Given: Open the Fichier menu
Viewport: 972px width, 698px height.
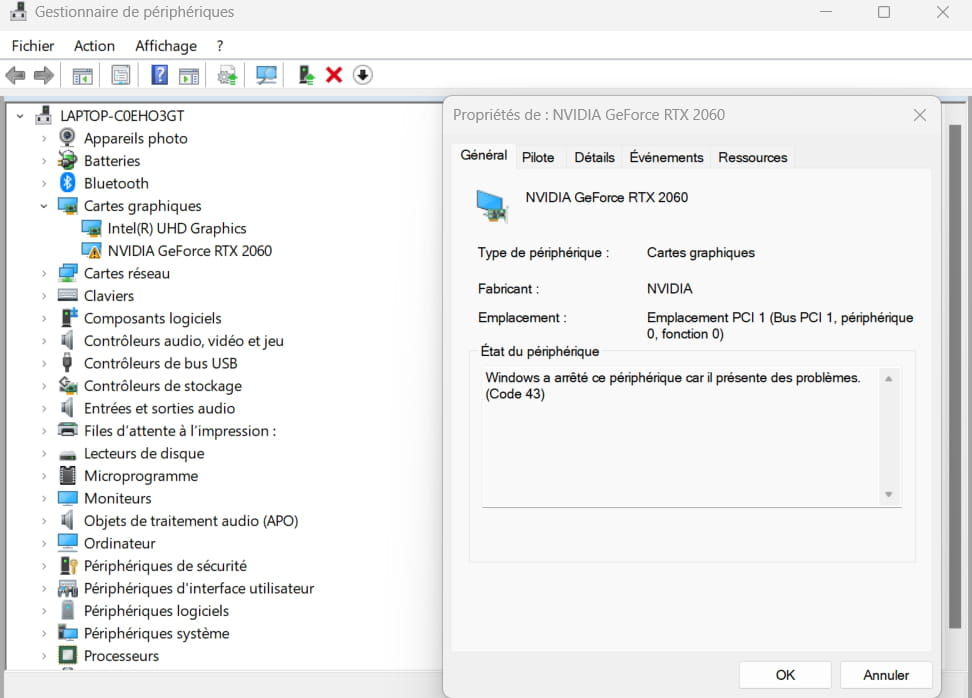Looking at the screenshot, I should (x=33, y=46).
